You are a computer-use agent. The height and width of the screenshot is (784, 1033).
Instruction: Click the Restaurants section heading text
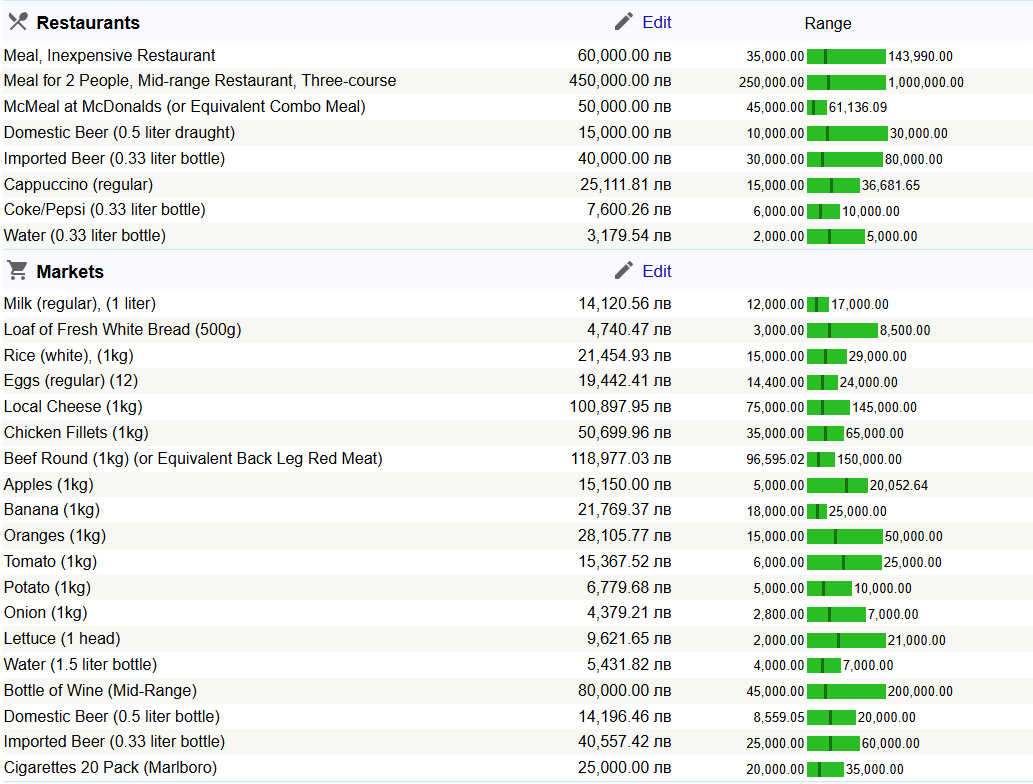(88, 23)
